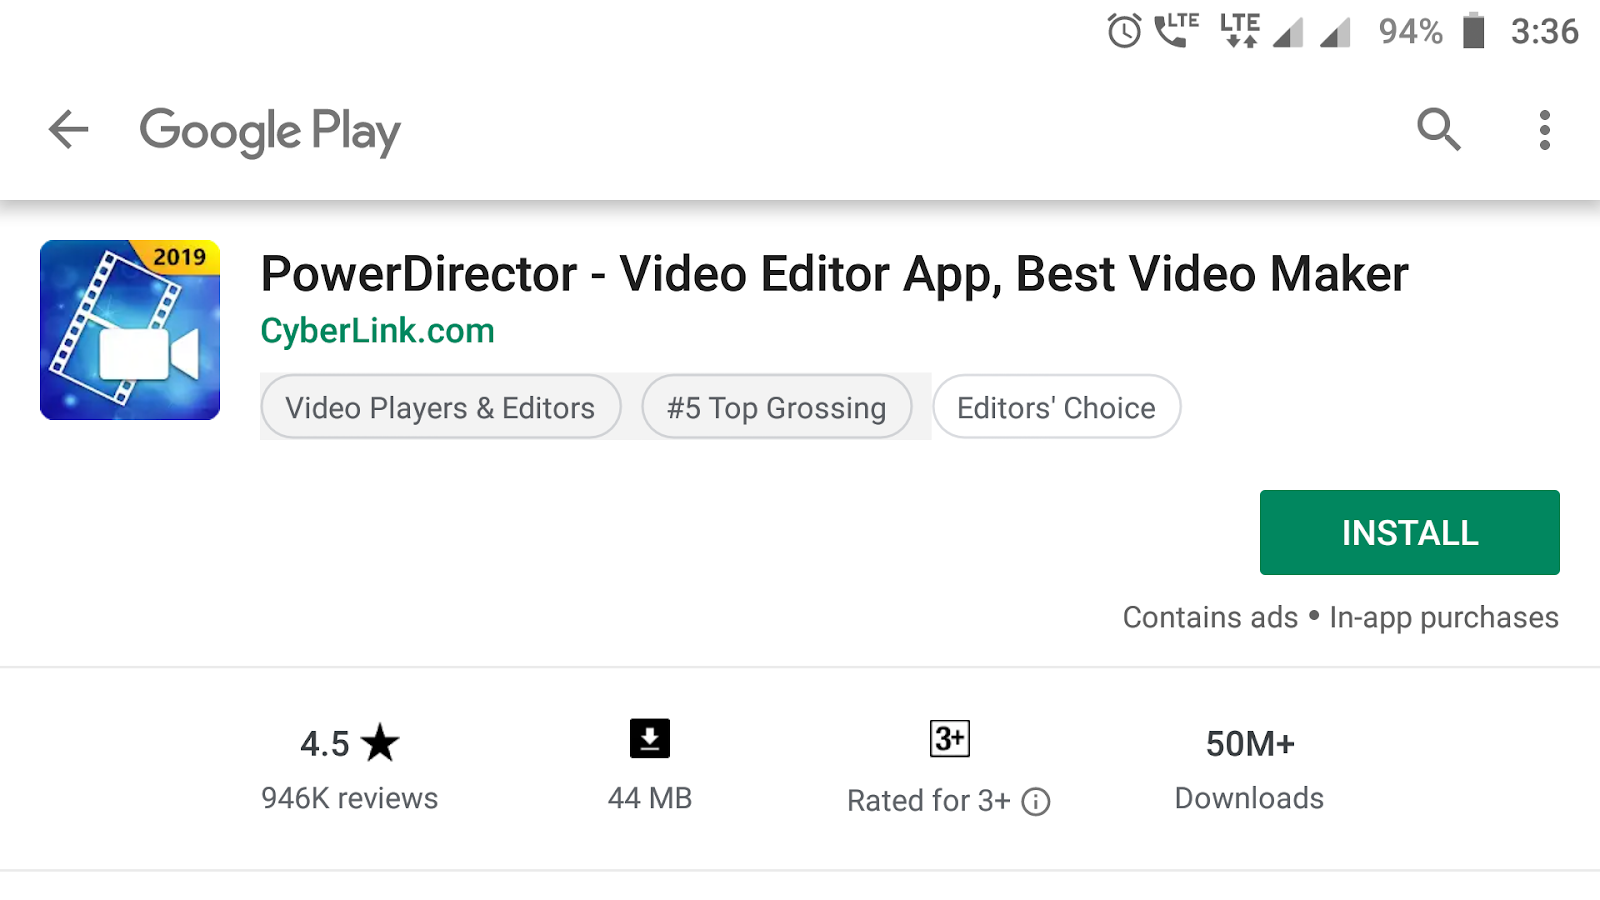Tap the PowerDirector app title text
This screenshot has height=900, width=1600.
834,274
